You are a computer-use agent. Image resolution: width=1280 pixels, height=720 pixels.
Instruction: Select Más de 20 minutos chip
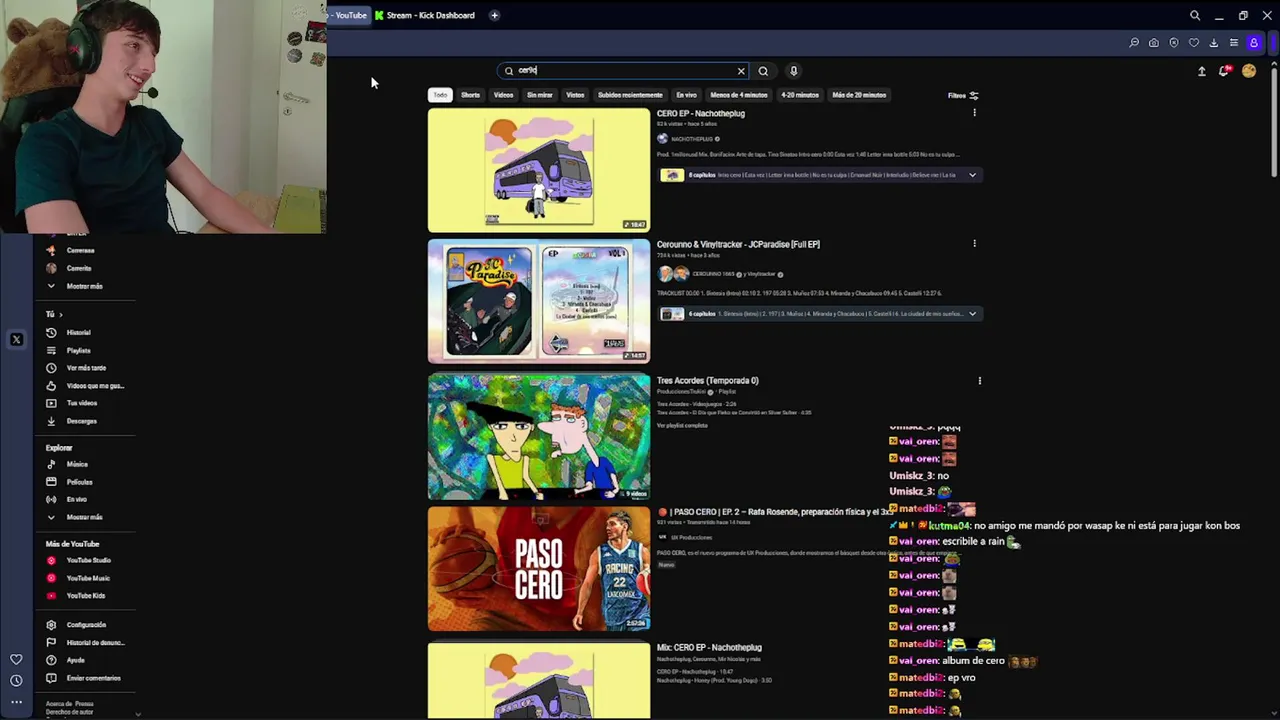859,95
